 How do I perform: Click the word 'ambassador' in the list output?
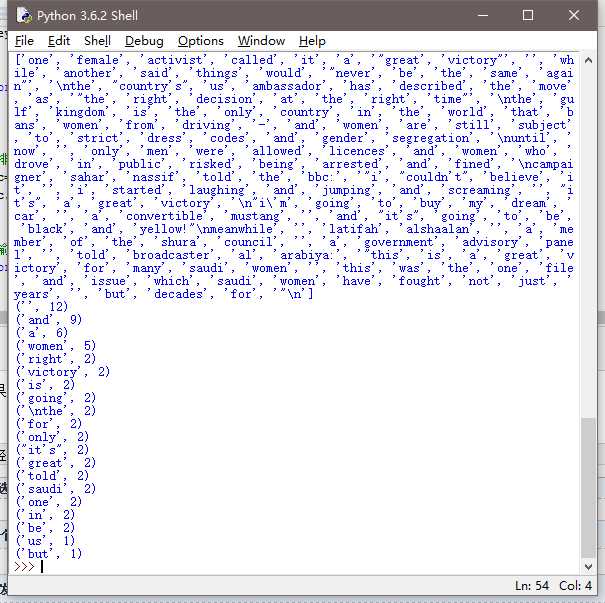click(x=287, y=86)
